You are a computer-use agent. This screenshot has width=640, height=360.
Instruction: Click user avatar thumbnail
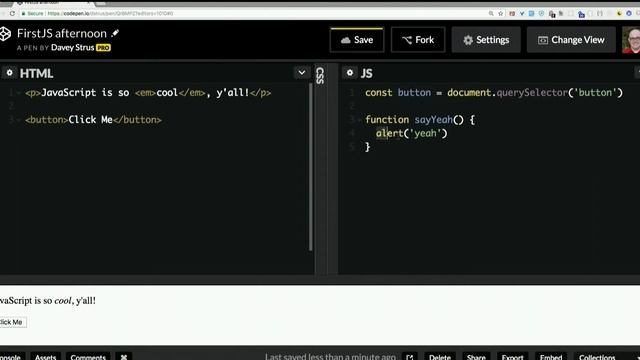point(631,40)
